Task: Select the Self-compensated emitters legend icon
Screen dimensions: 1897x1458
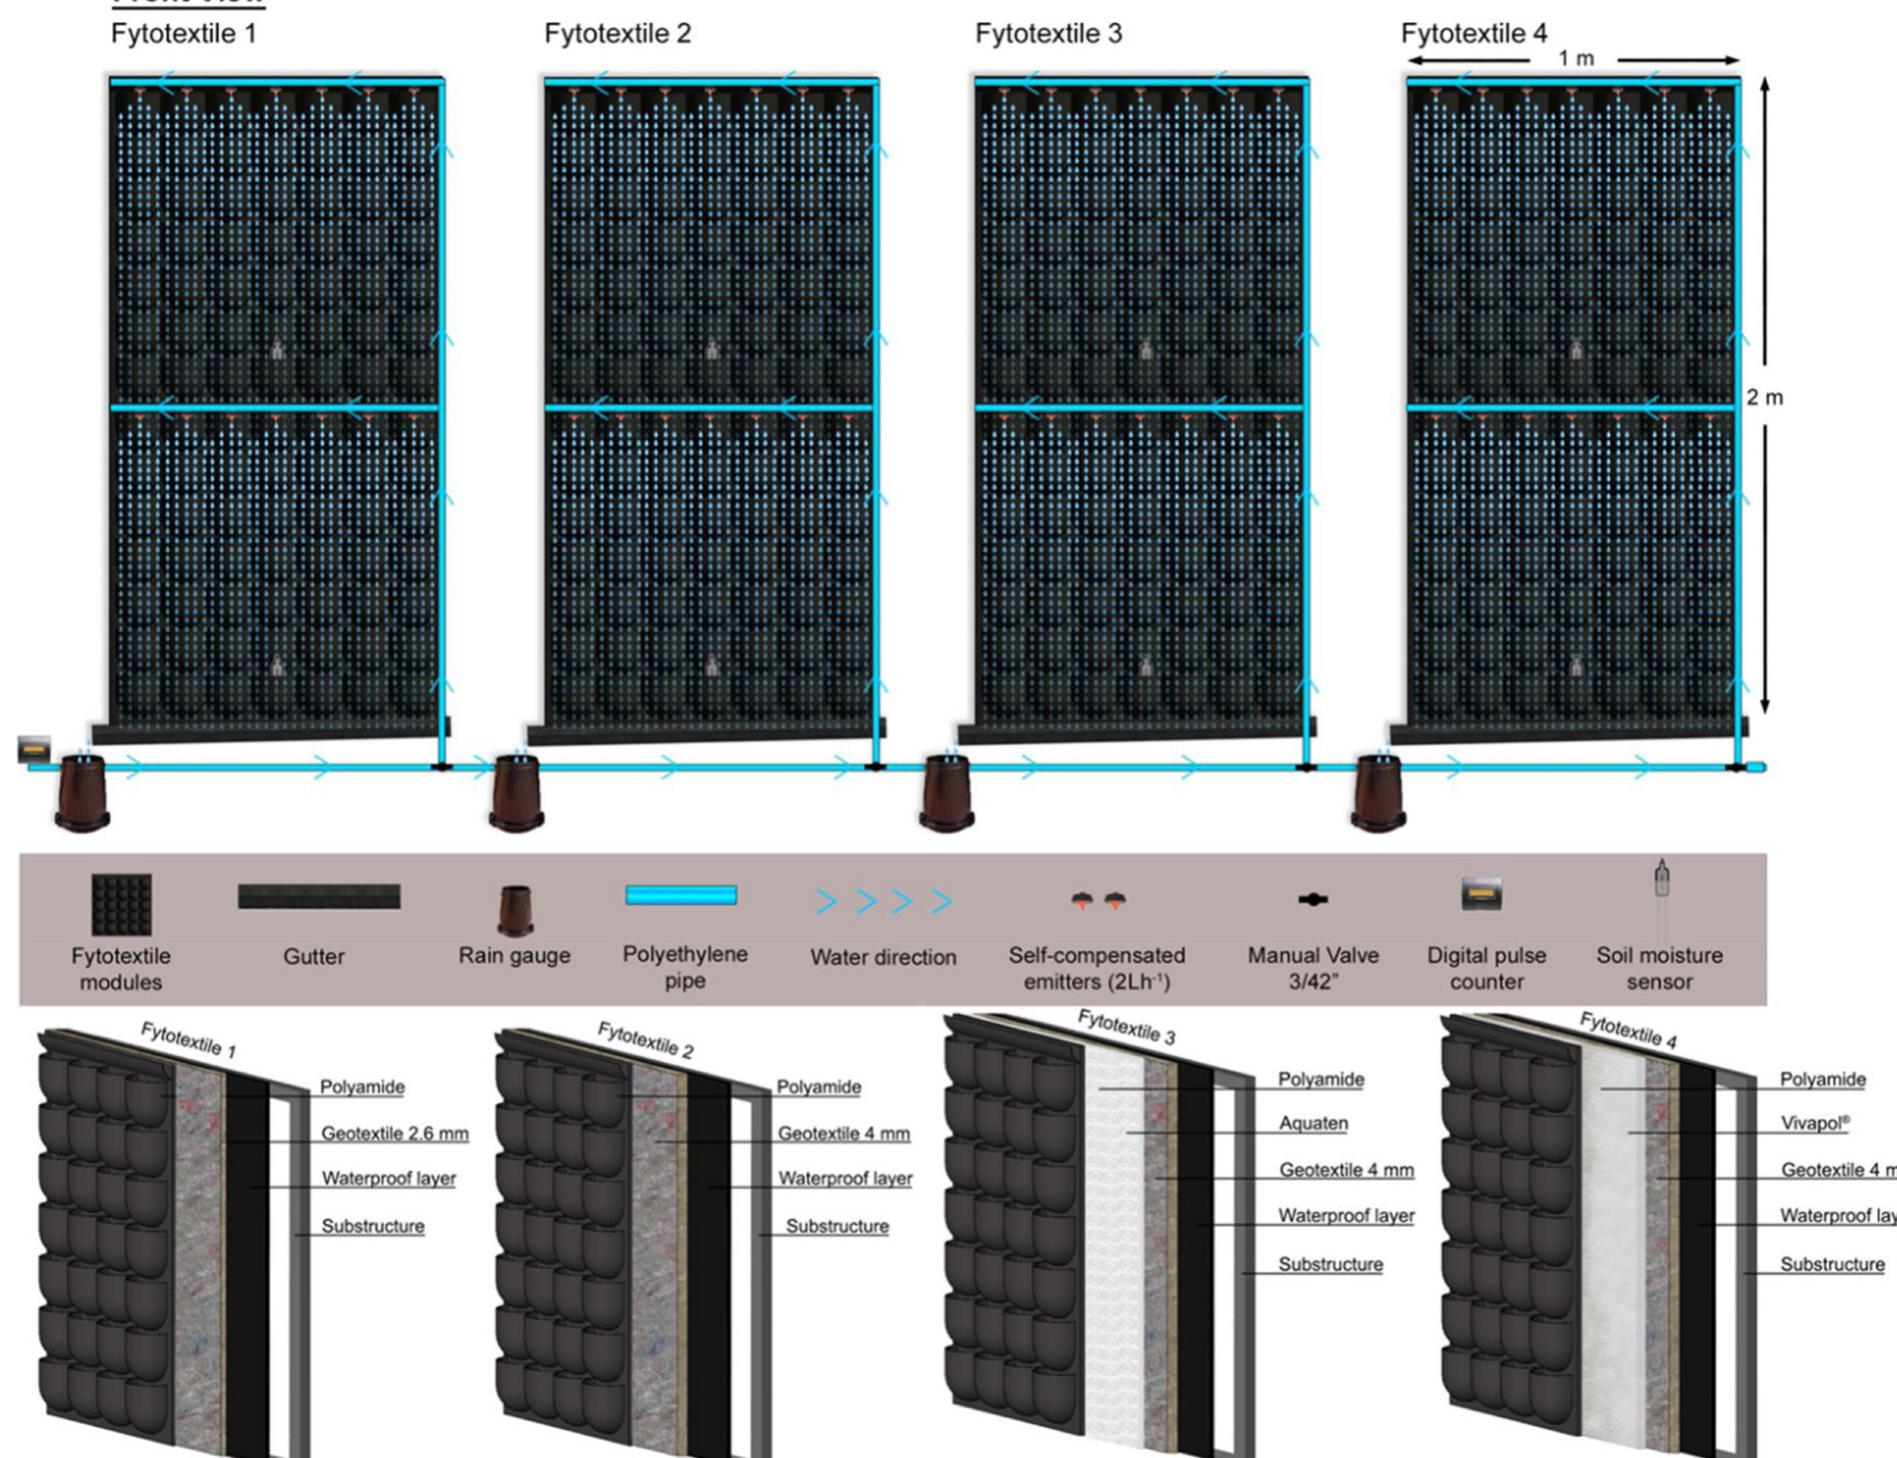Action: [1097, 900]
